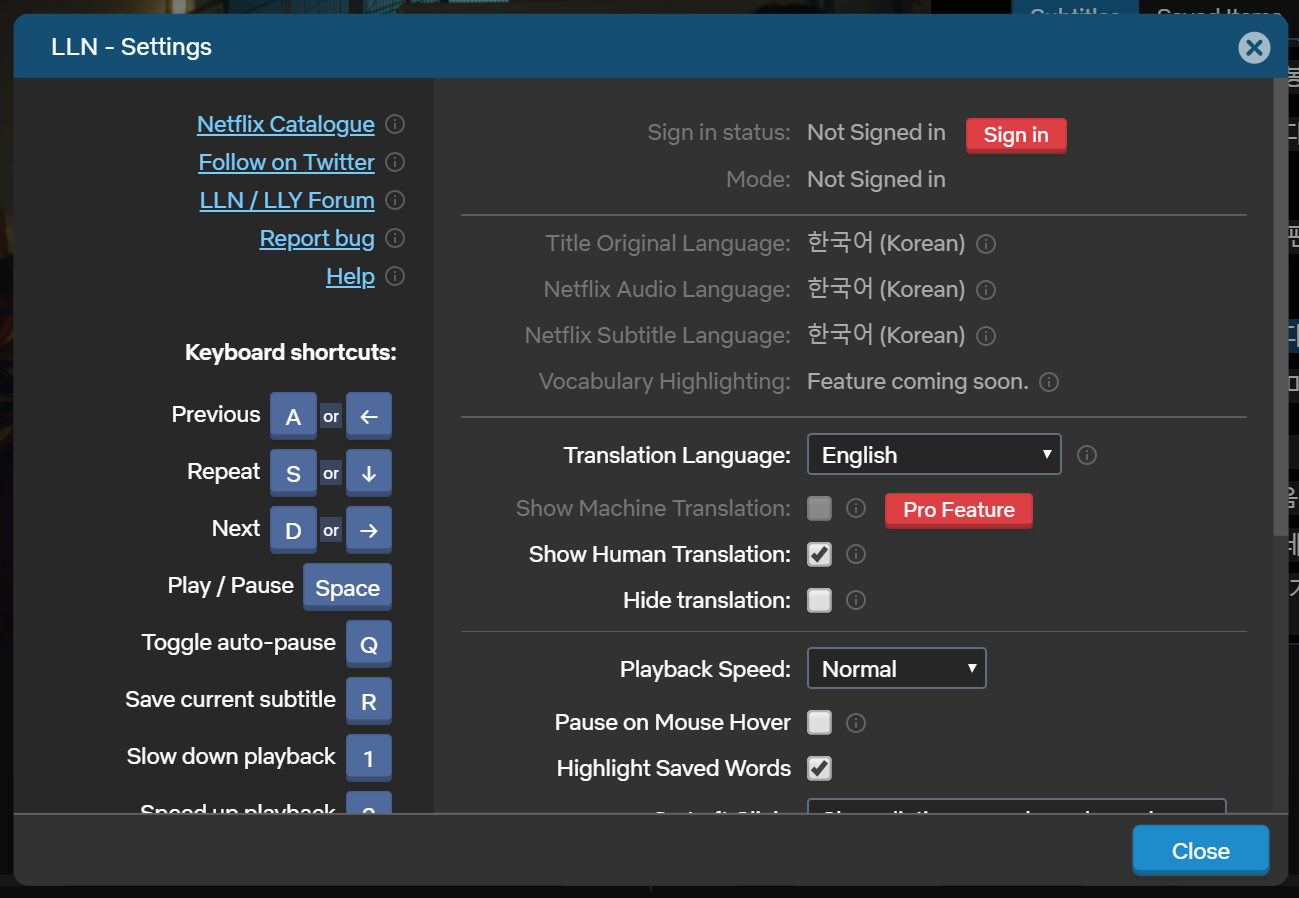Image resolution: width=1299 pixels, height=898 pixels.
Task: Enable the Hide translation checkbox
Action: tap(819, 600)
